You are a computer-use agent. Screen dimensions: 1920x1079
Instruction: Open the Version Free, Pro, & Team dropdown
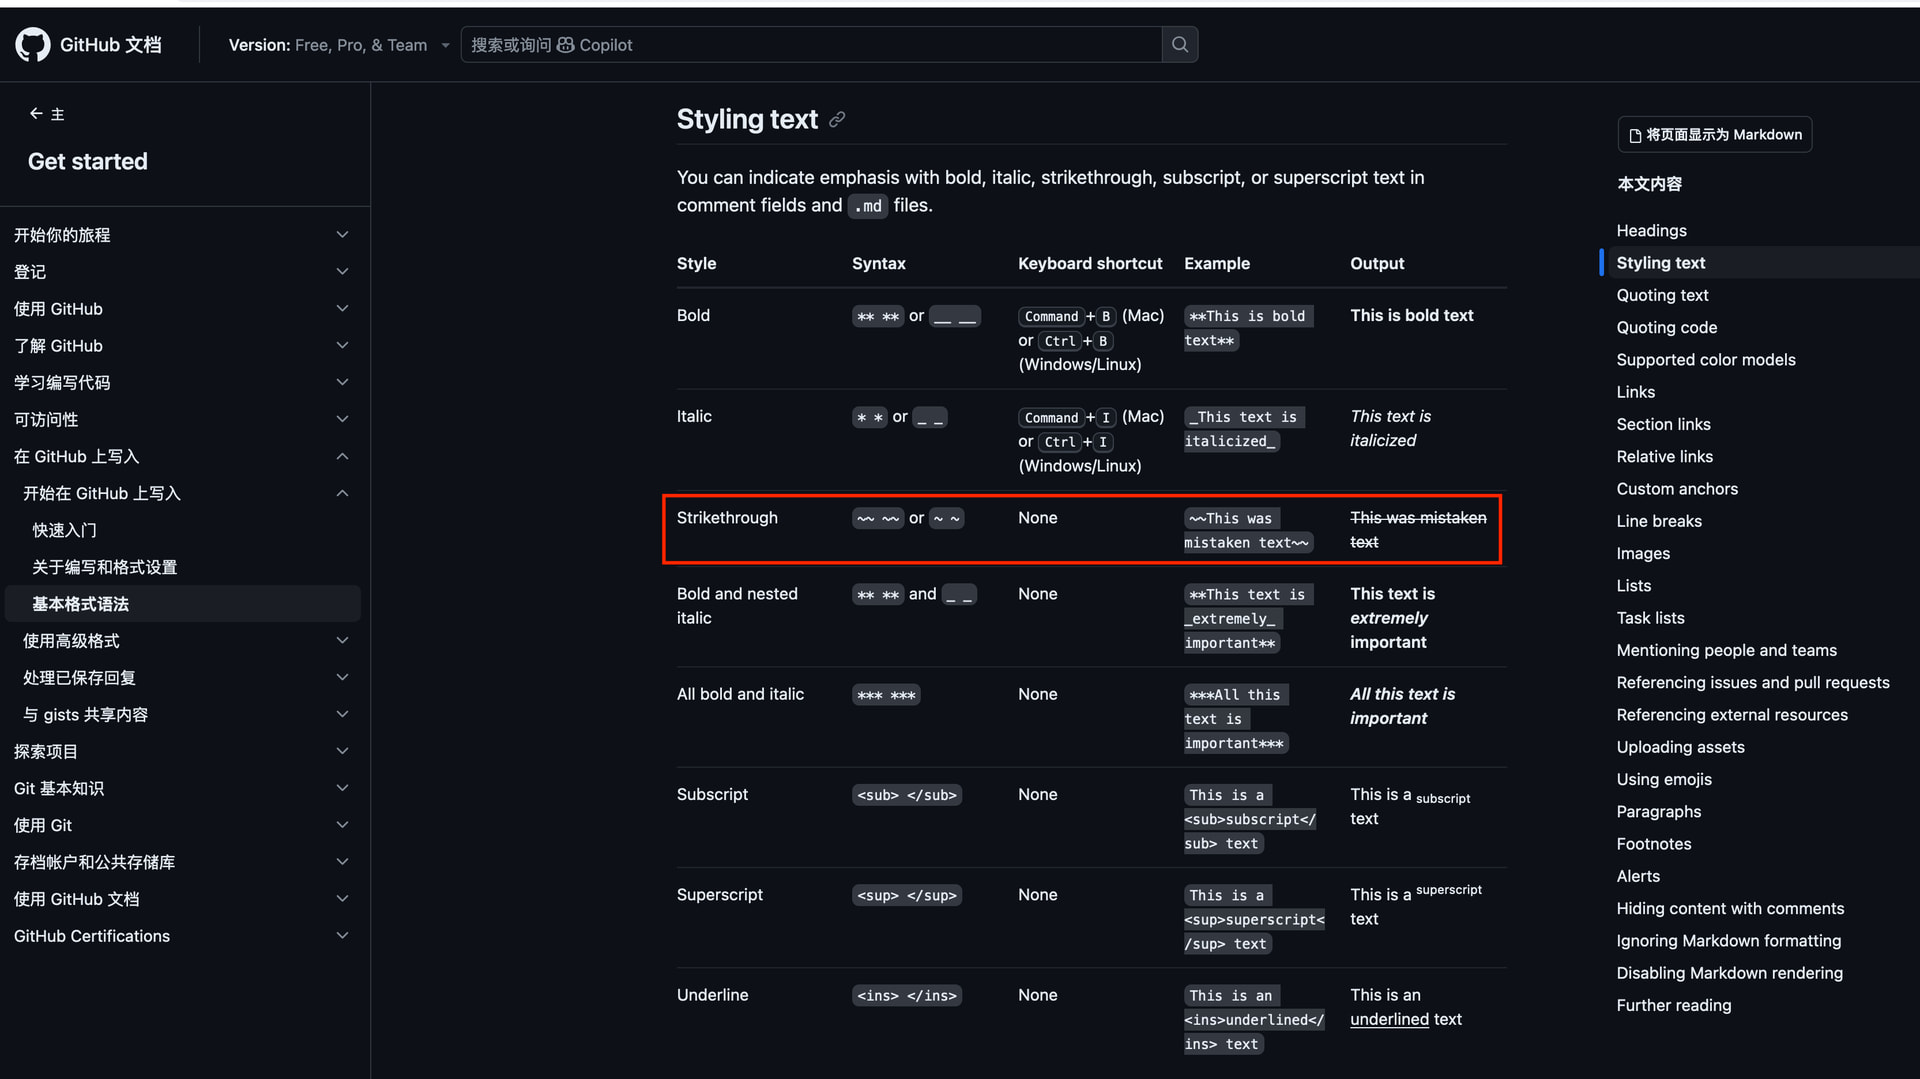[x=339, y=45]
